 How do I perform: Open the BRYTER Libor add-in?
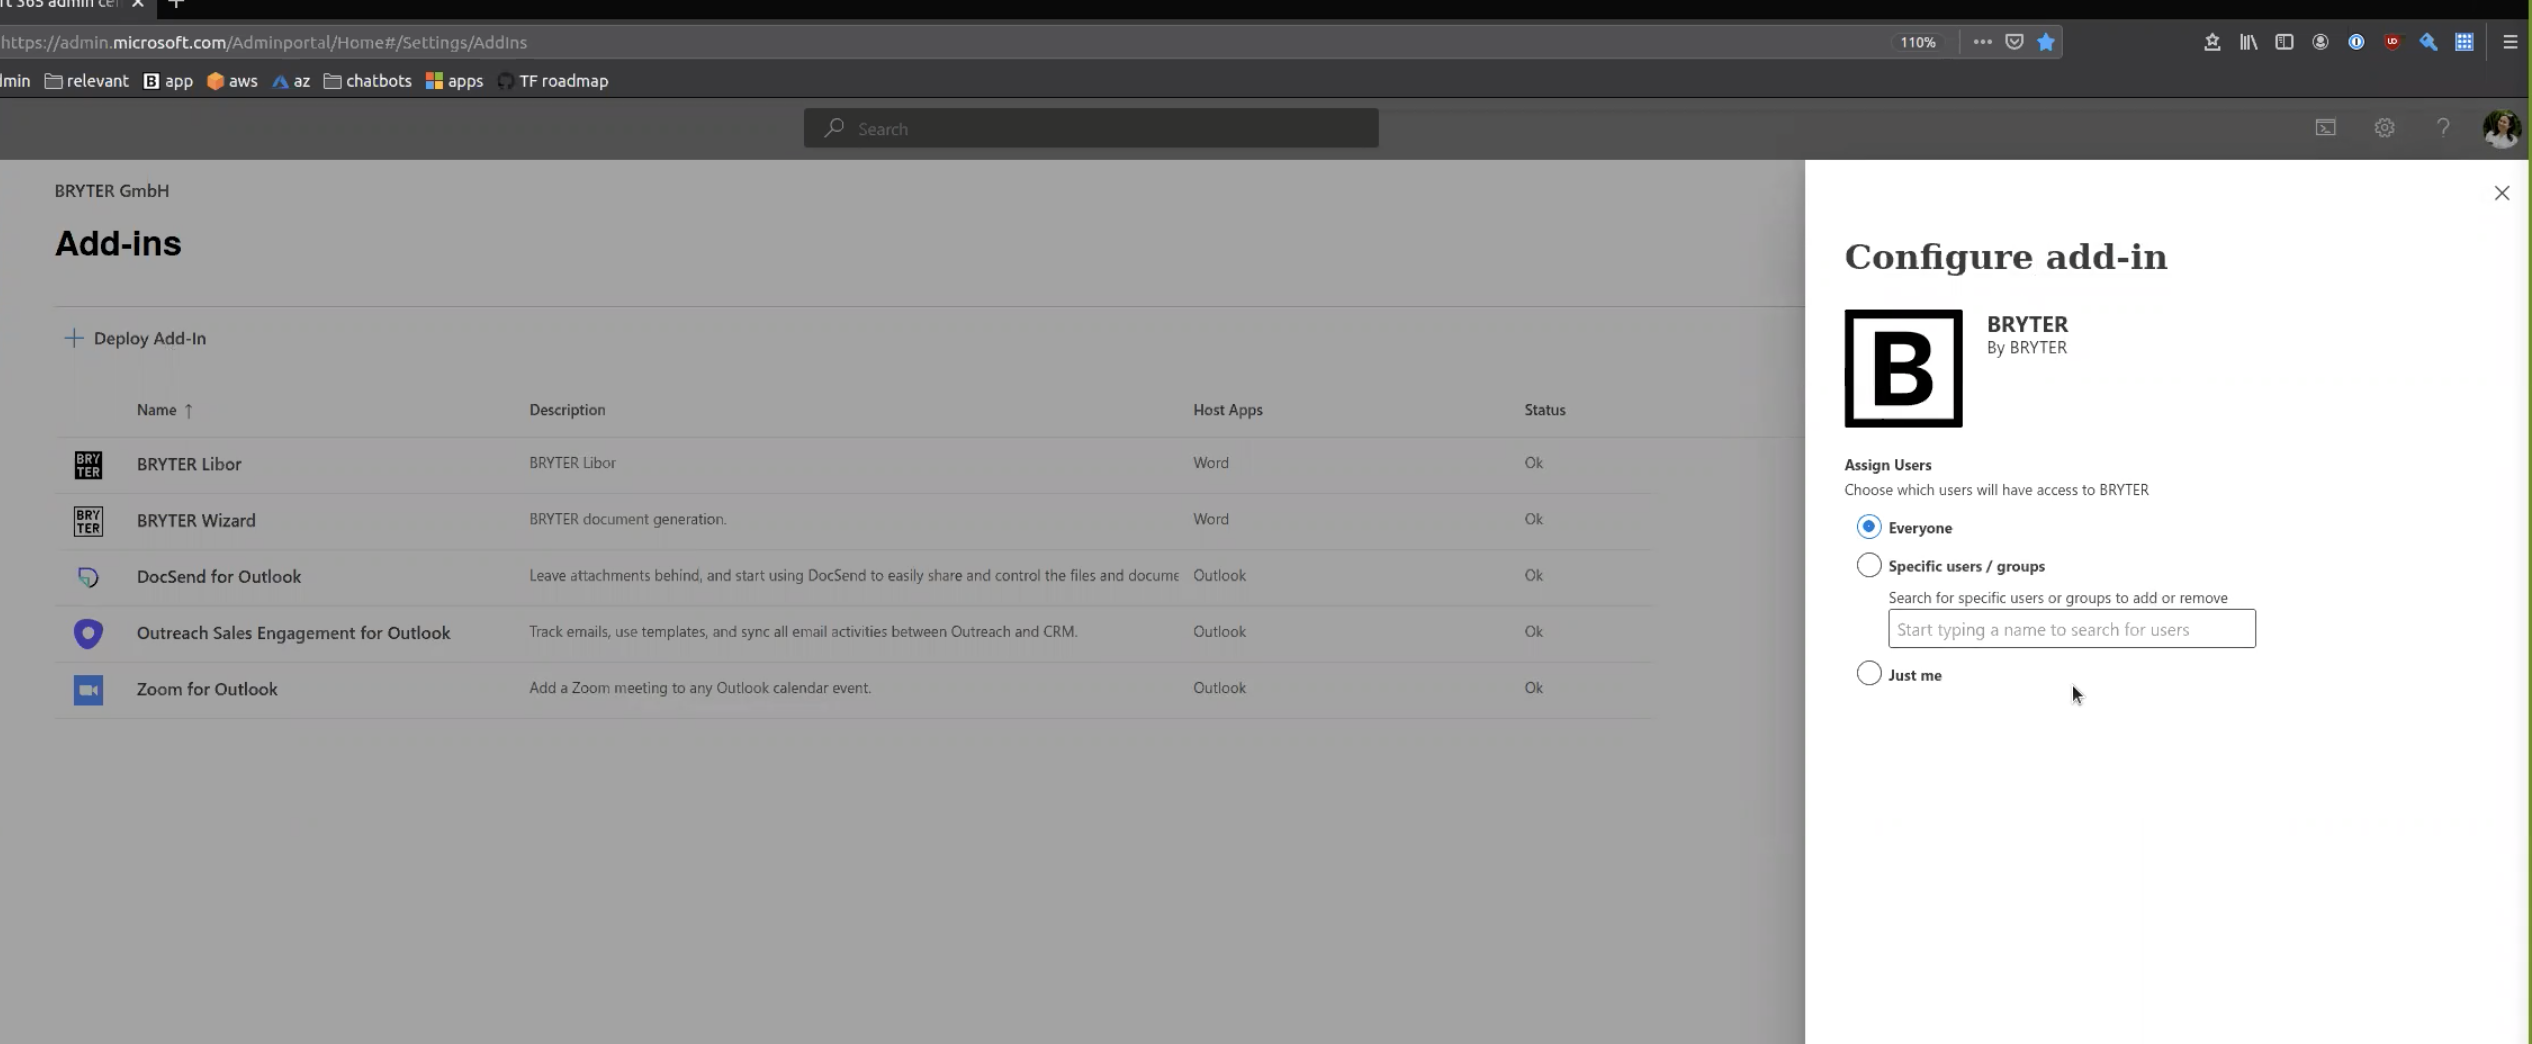click(189, 464)
